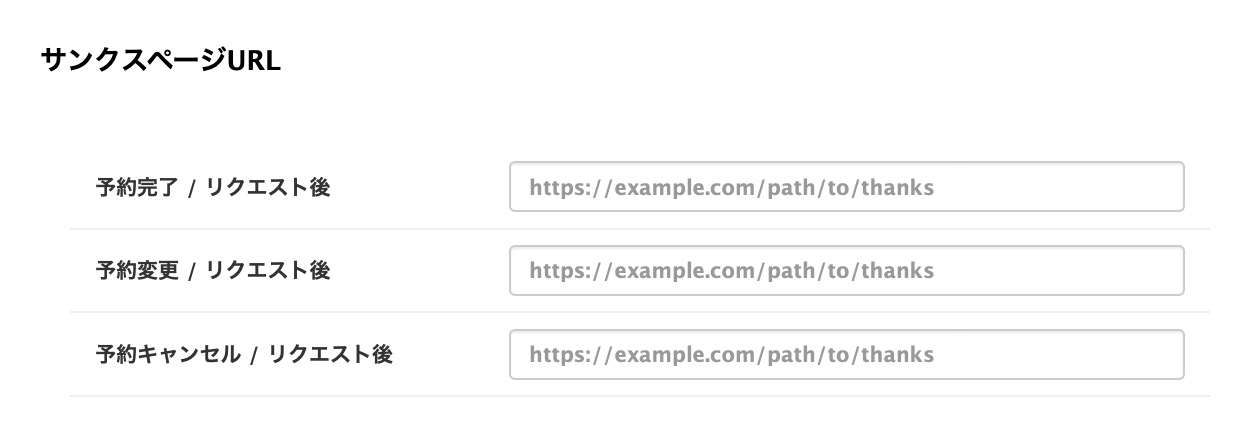1236x434 pixels.
Task: Click the 予約完了 / リクエスト後 label
Action: tap(213, 187)
